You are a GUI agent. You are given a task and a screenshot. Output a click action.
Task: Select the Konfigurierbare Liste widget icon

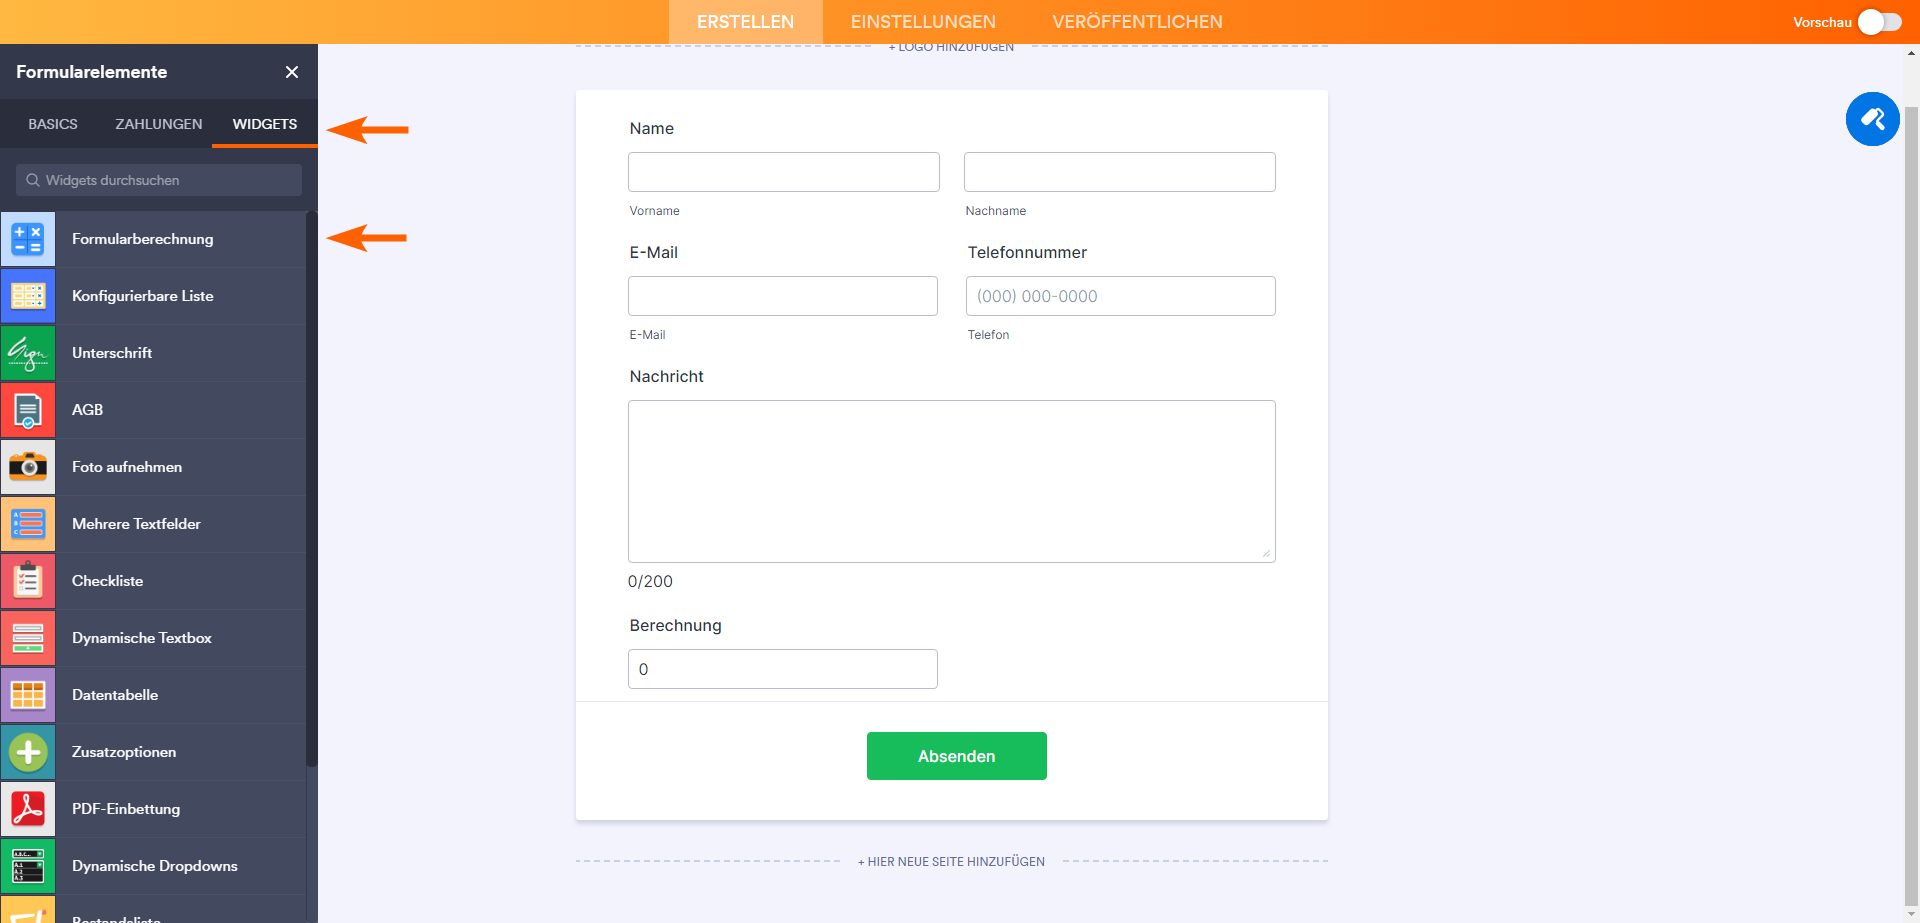(28, 296)
